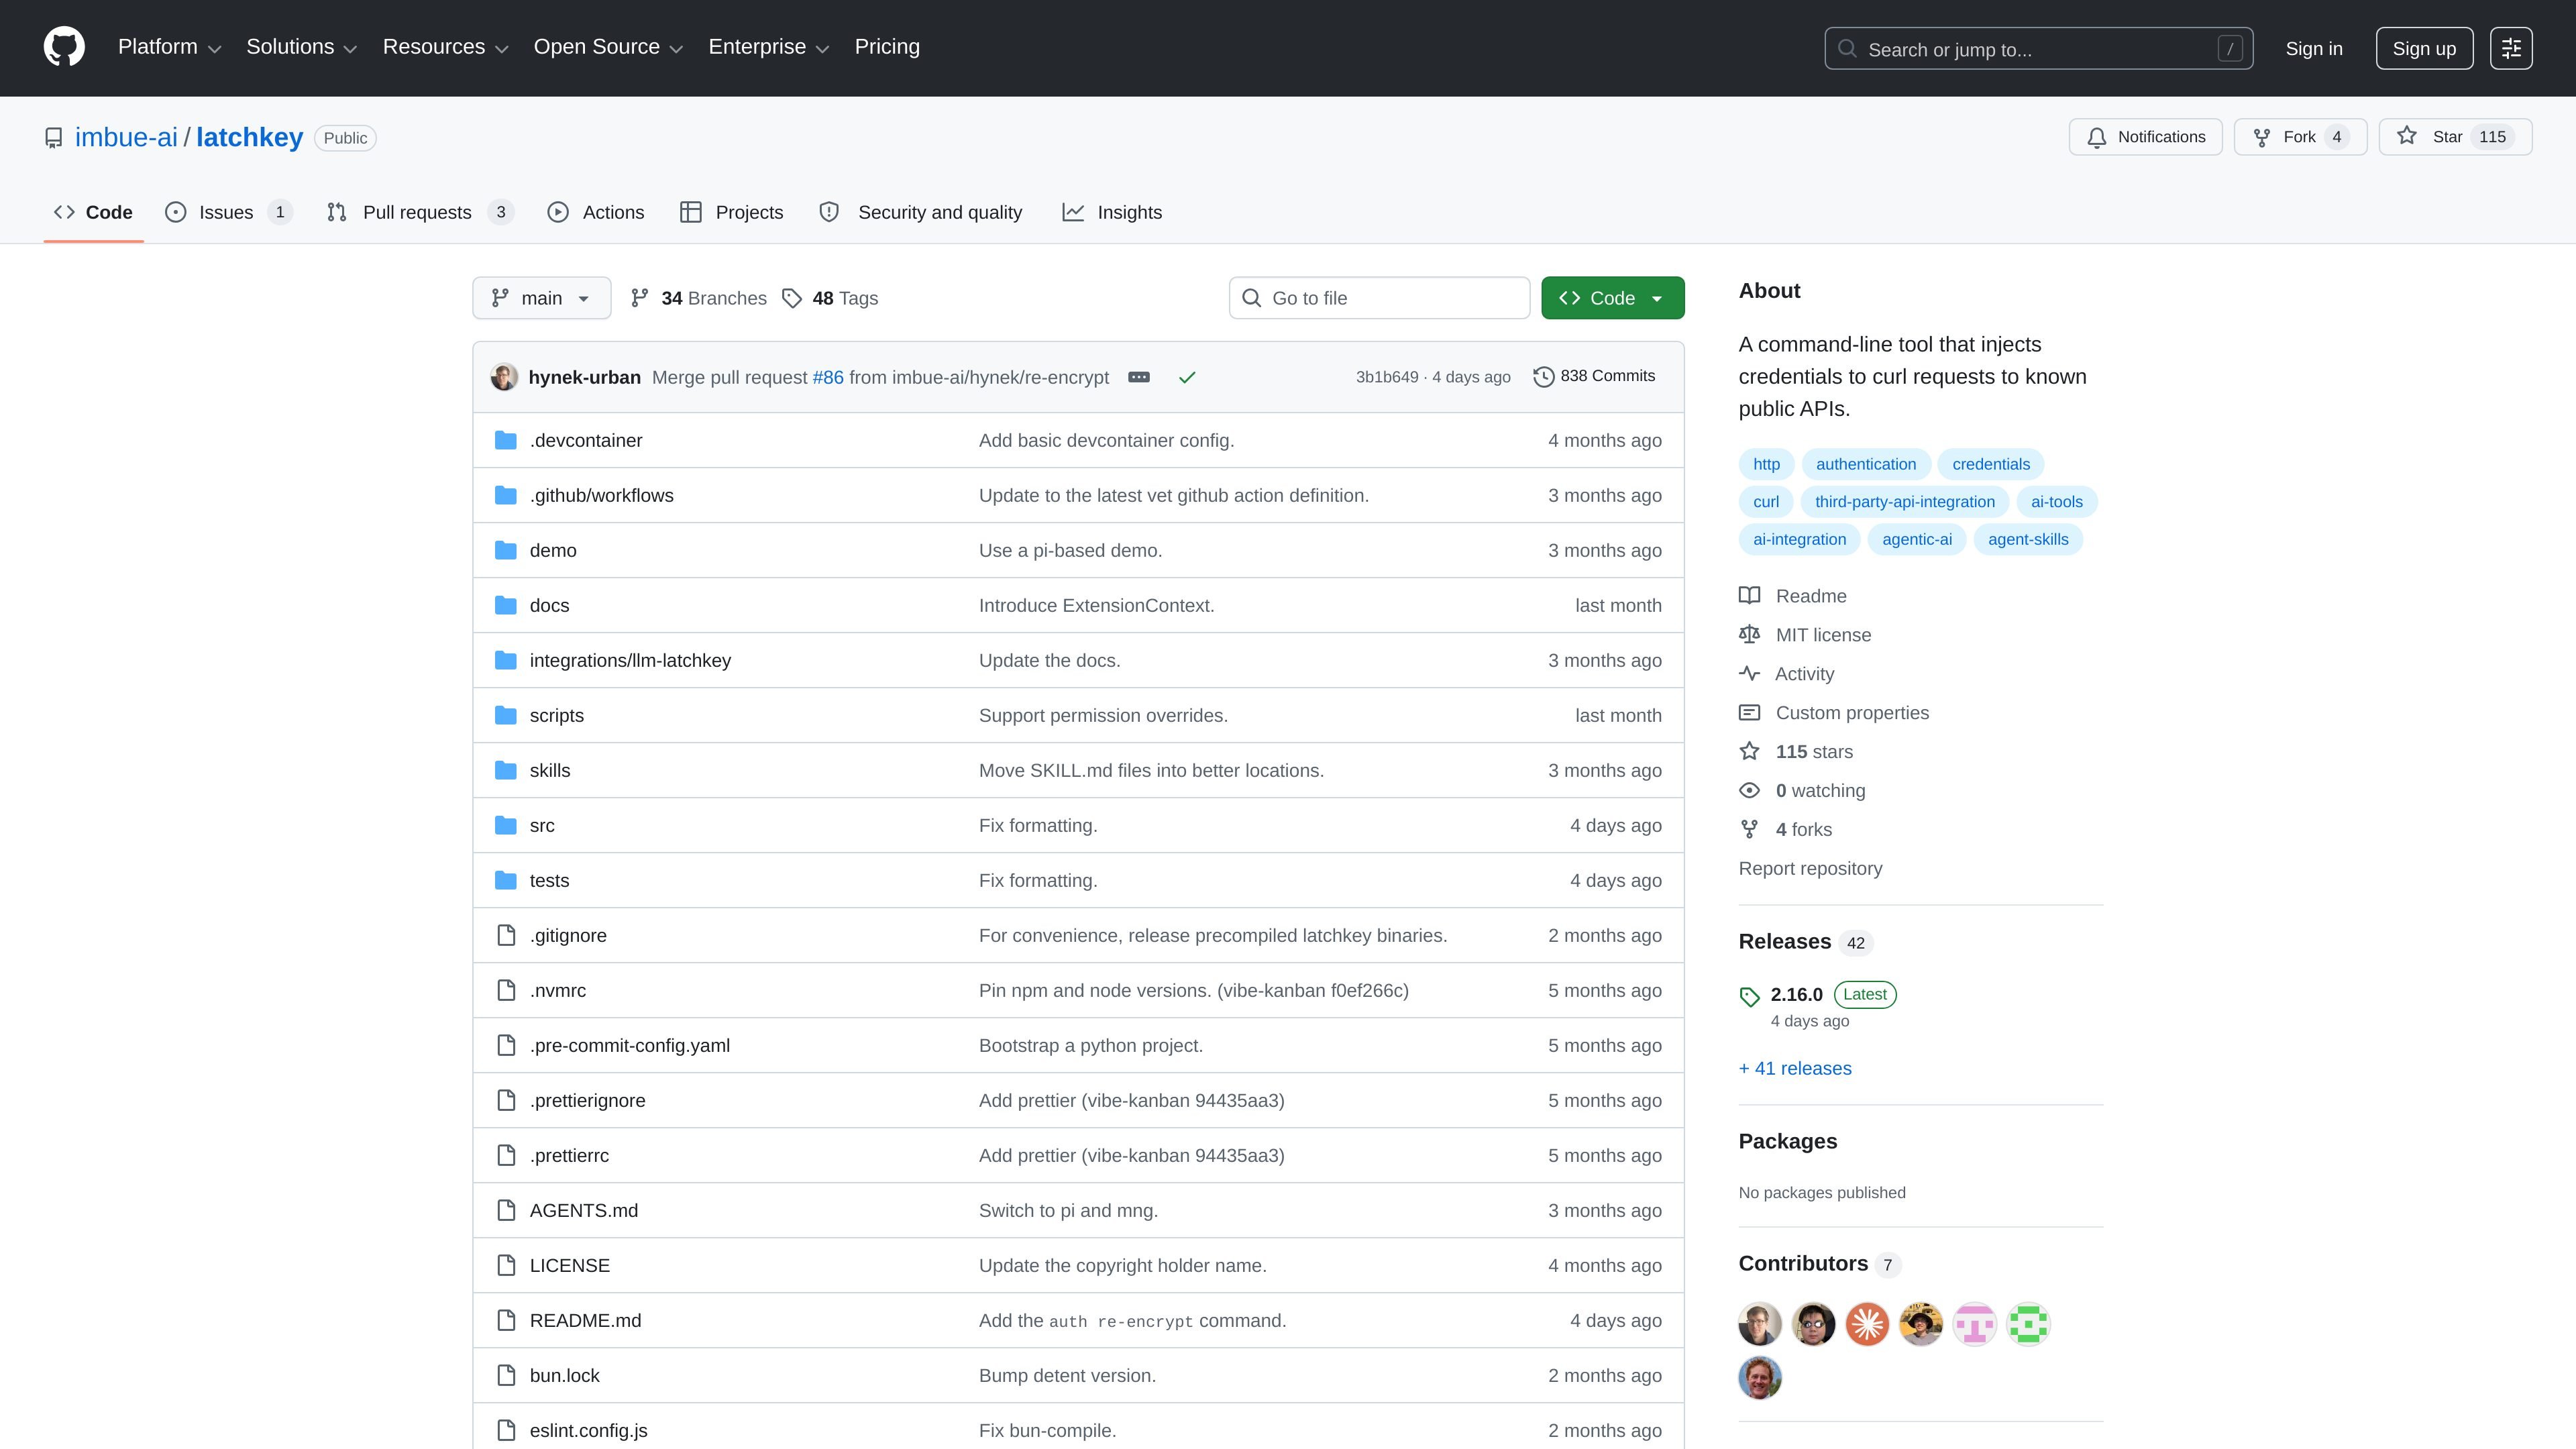View the 34 Branches list
This screenshot has width=2576, height=1449.
(698, 298)
